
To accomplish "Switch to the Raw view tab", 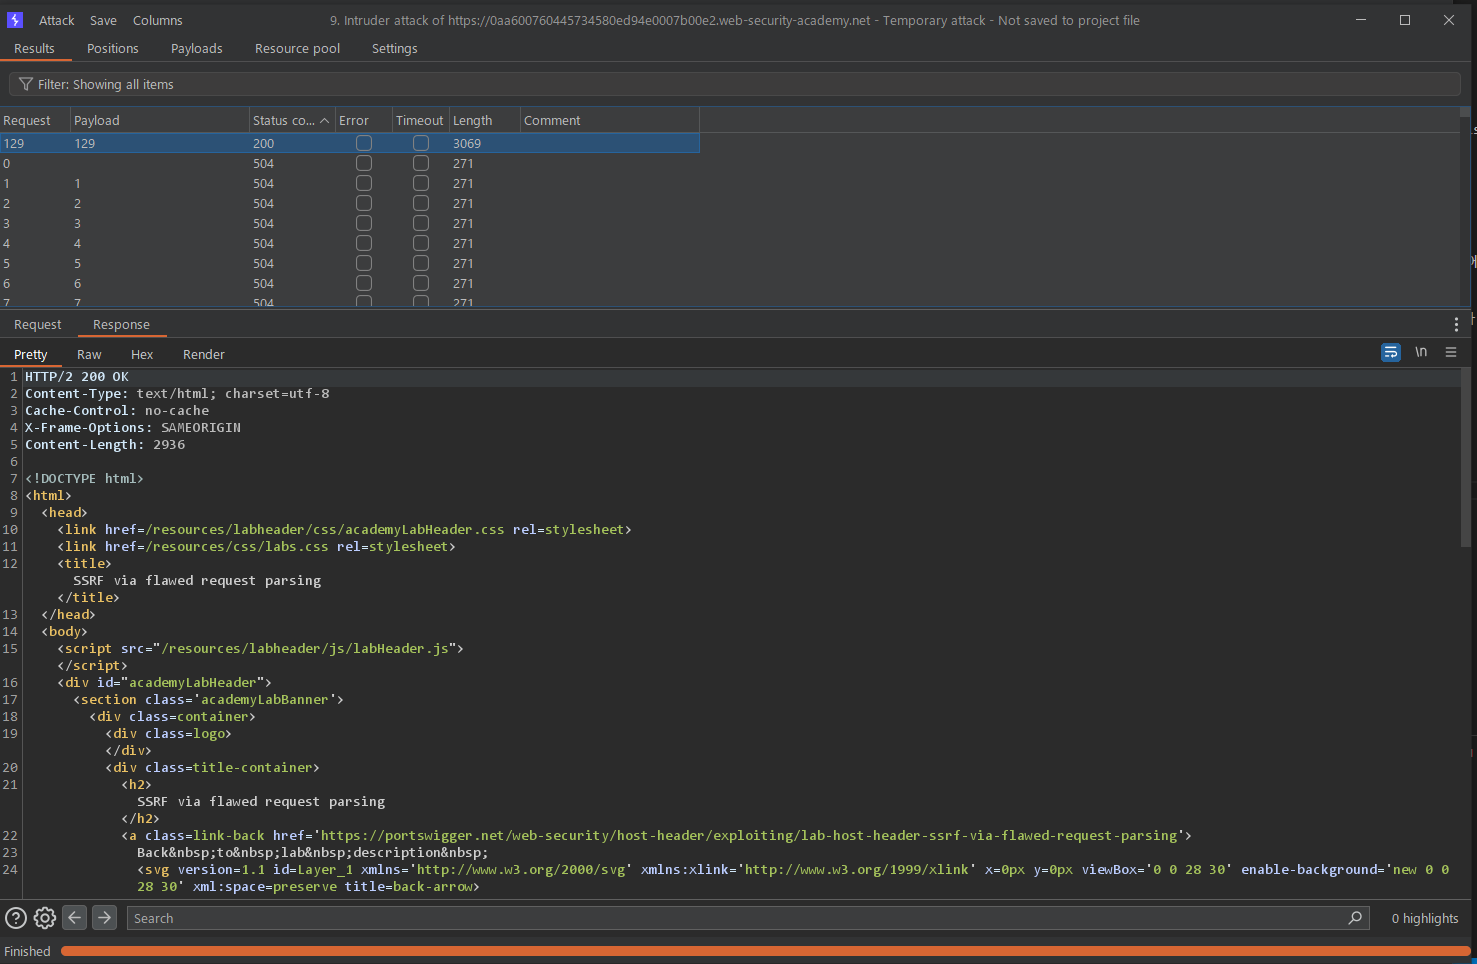I will click(89, 354).
